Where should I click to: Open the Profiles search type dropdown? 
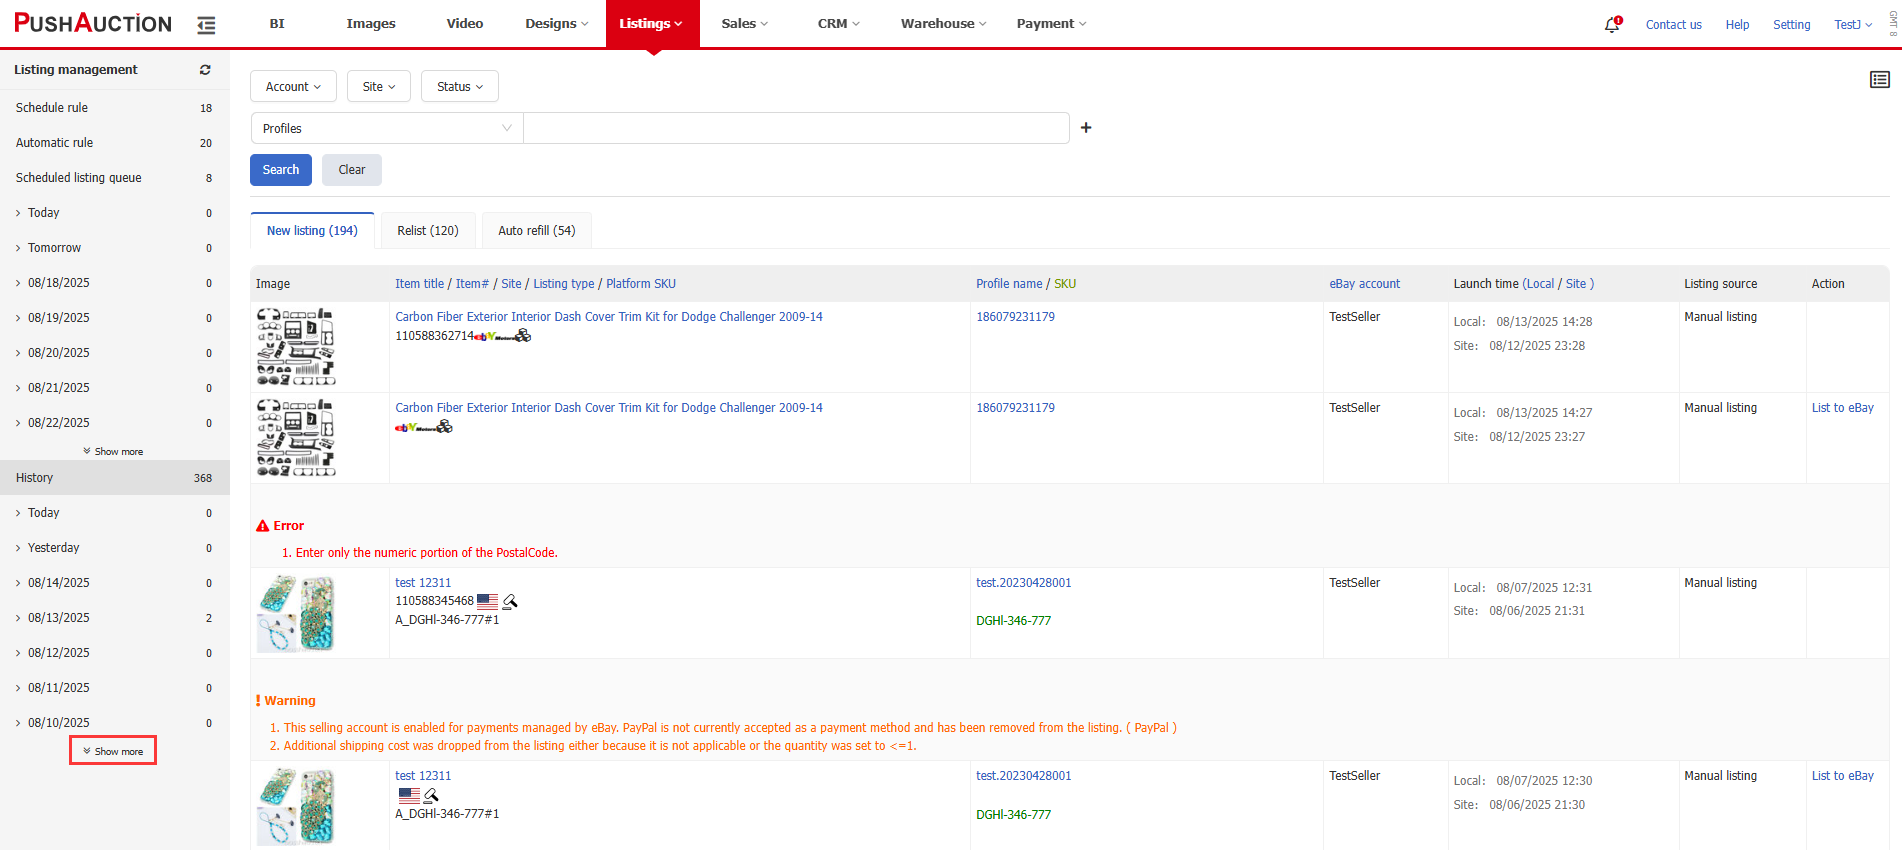click(387, 128)
